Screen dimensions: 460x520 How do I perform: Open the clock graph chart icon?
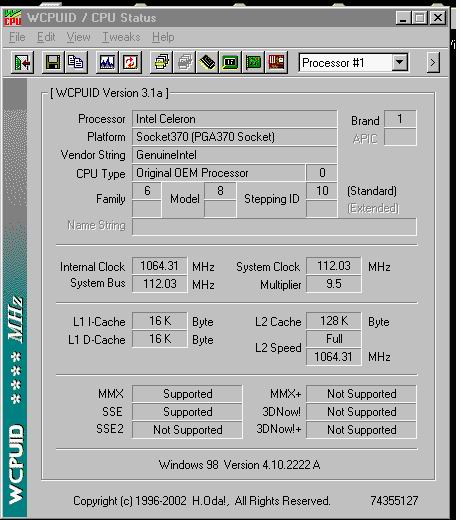pos(107,62)
